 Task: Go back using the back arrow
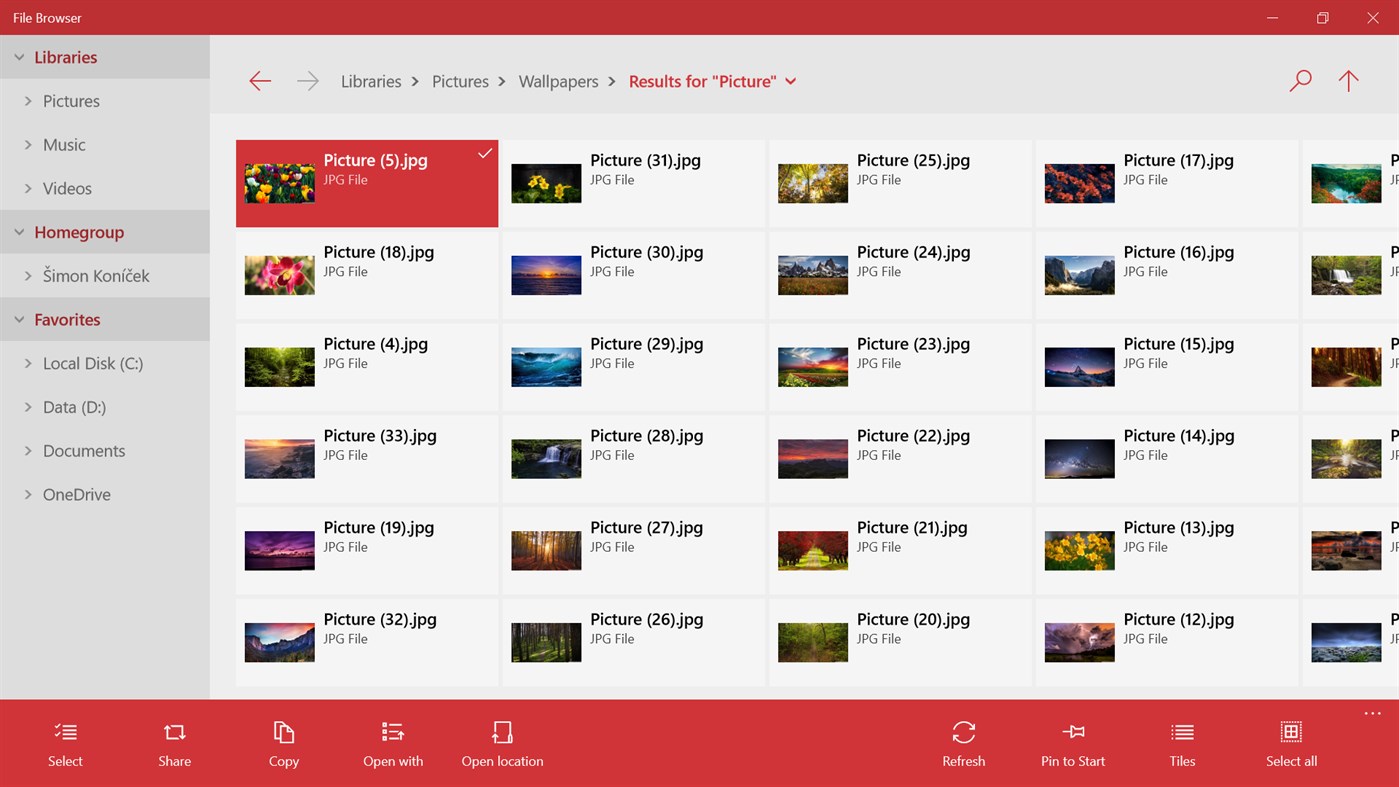pos(260,81)
